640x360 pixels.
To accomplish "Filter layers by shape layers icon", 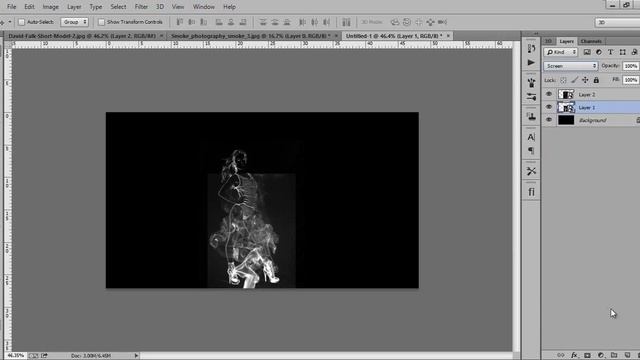I will 622,52.
